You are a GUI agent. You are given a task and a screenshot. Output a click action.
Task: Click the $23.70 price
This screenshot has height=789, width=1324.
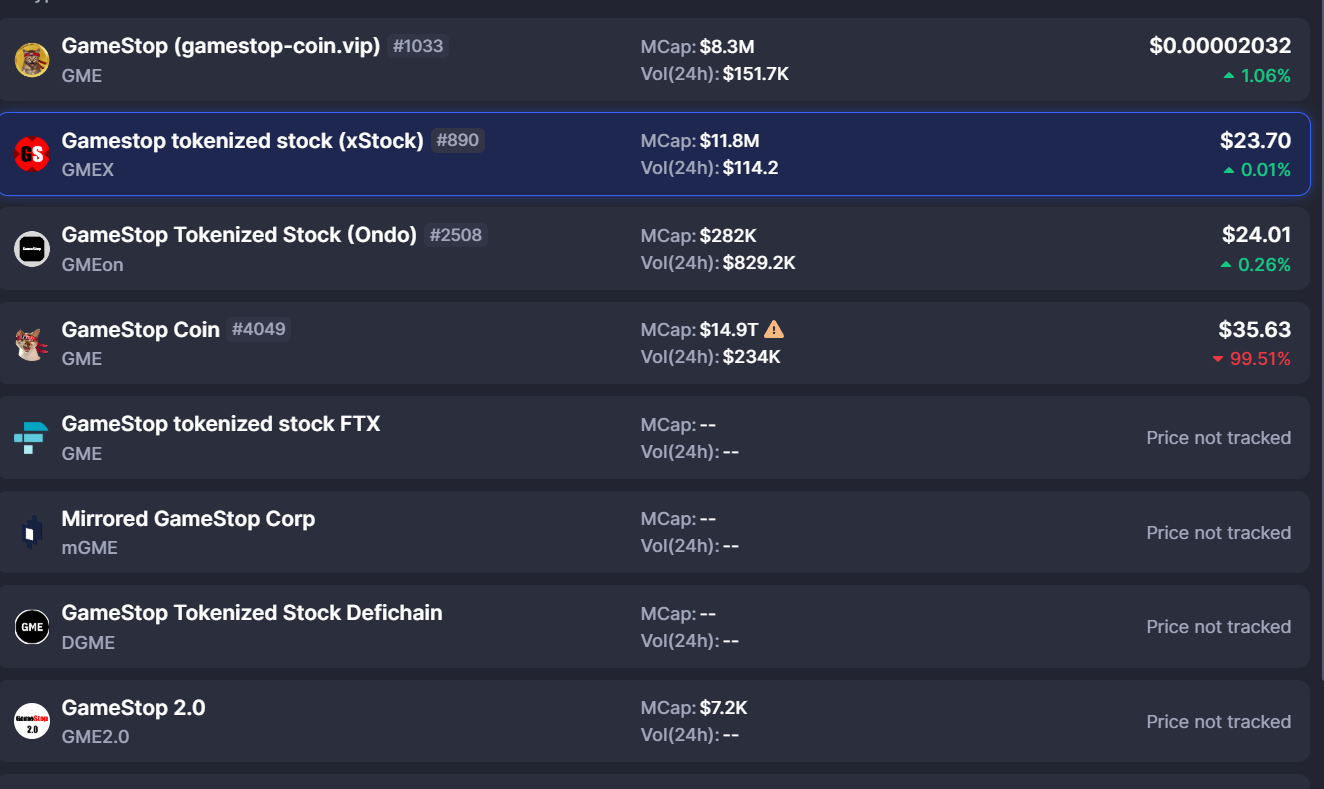1255,140
